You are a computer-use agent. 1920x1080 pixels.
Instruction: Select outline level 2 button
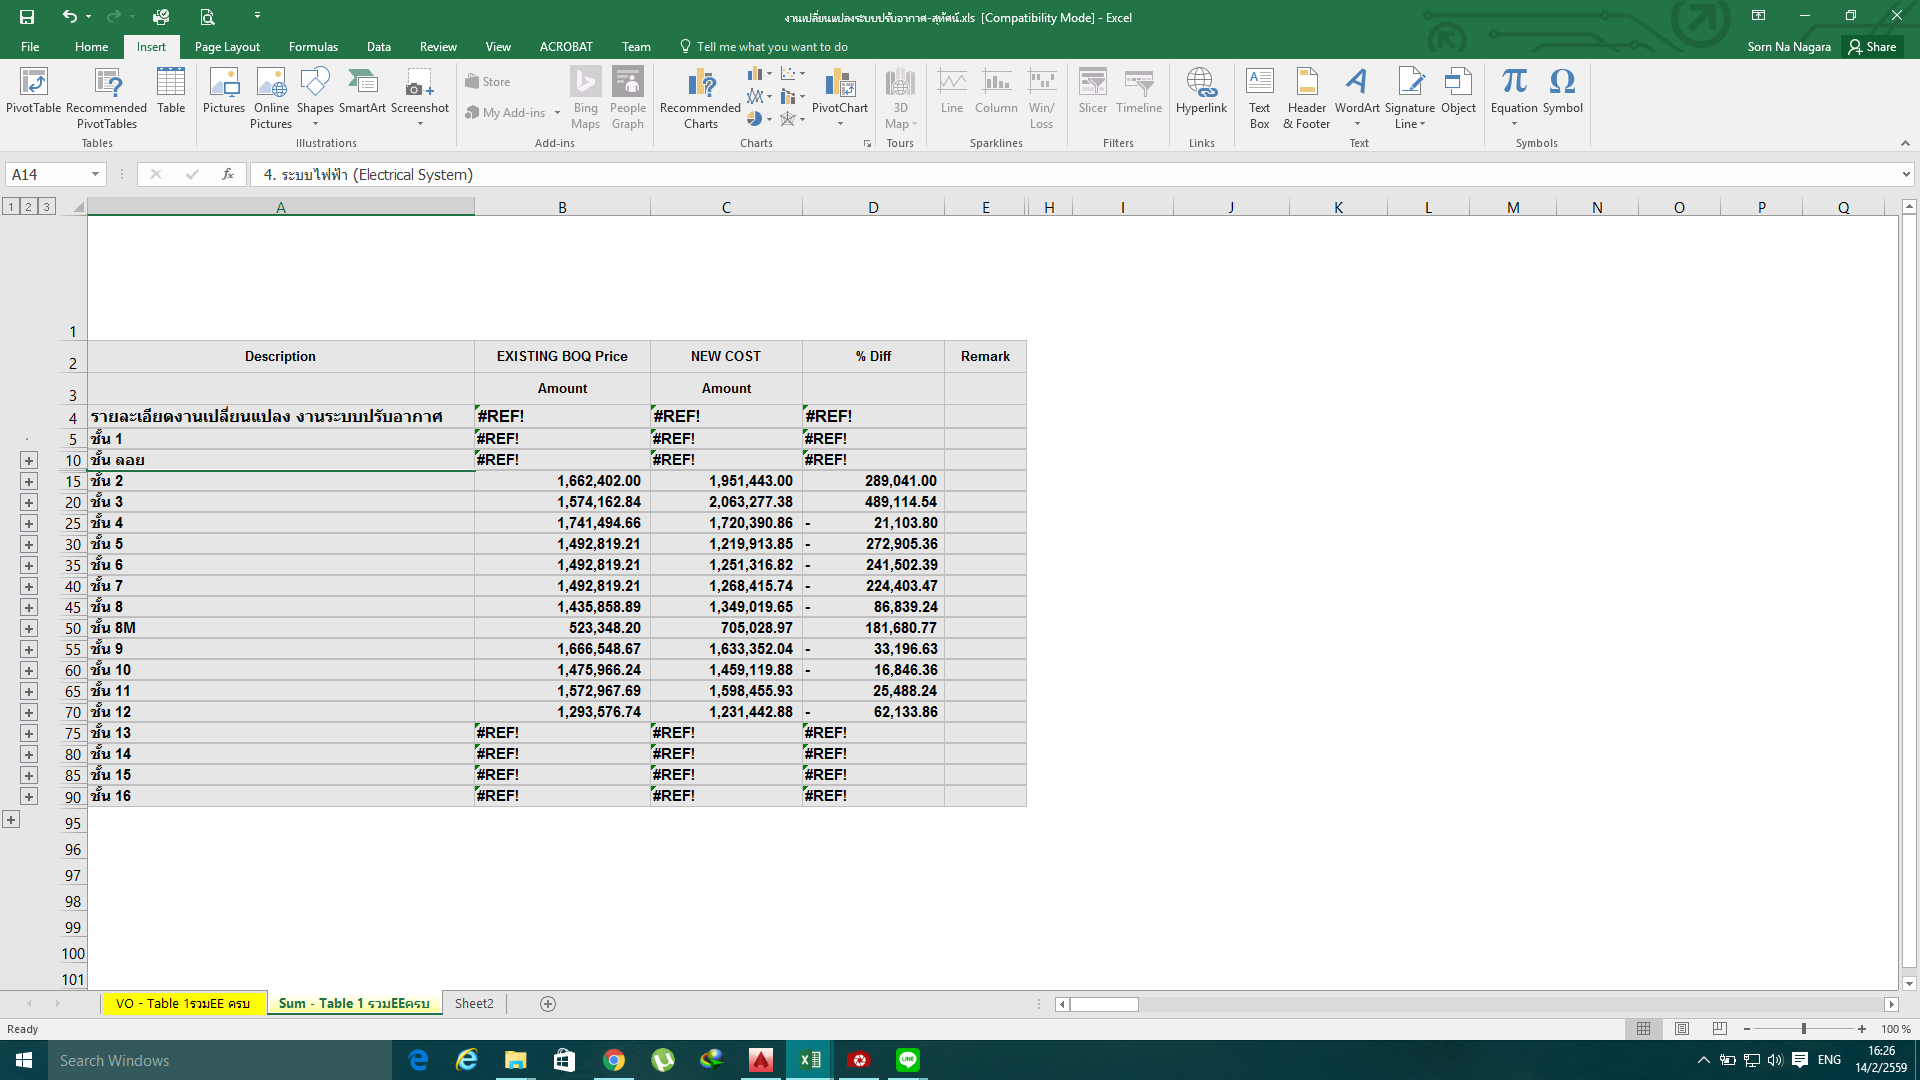pyautogui.click(x=28, y=207)
